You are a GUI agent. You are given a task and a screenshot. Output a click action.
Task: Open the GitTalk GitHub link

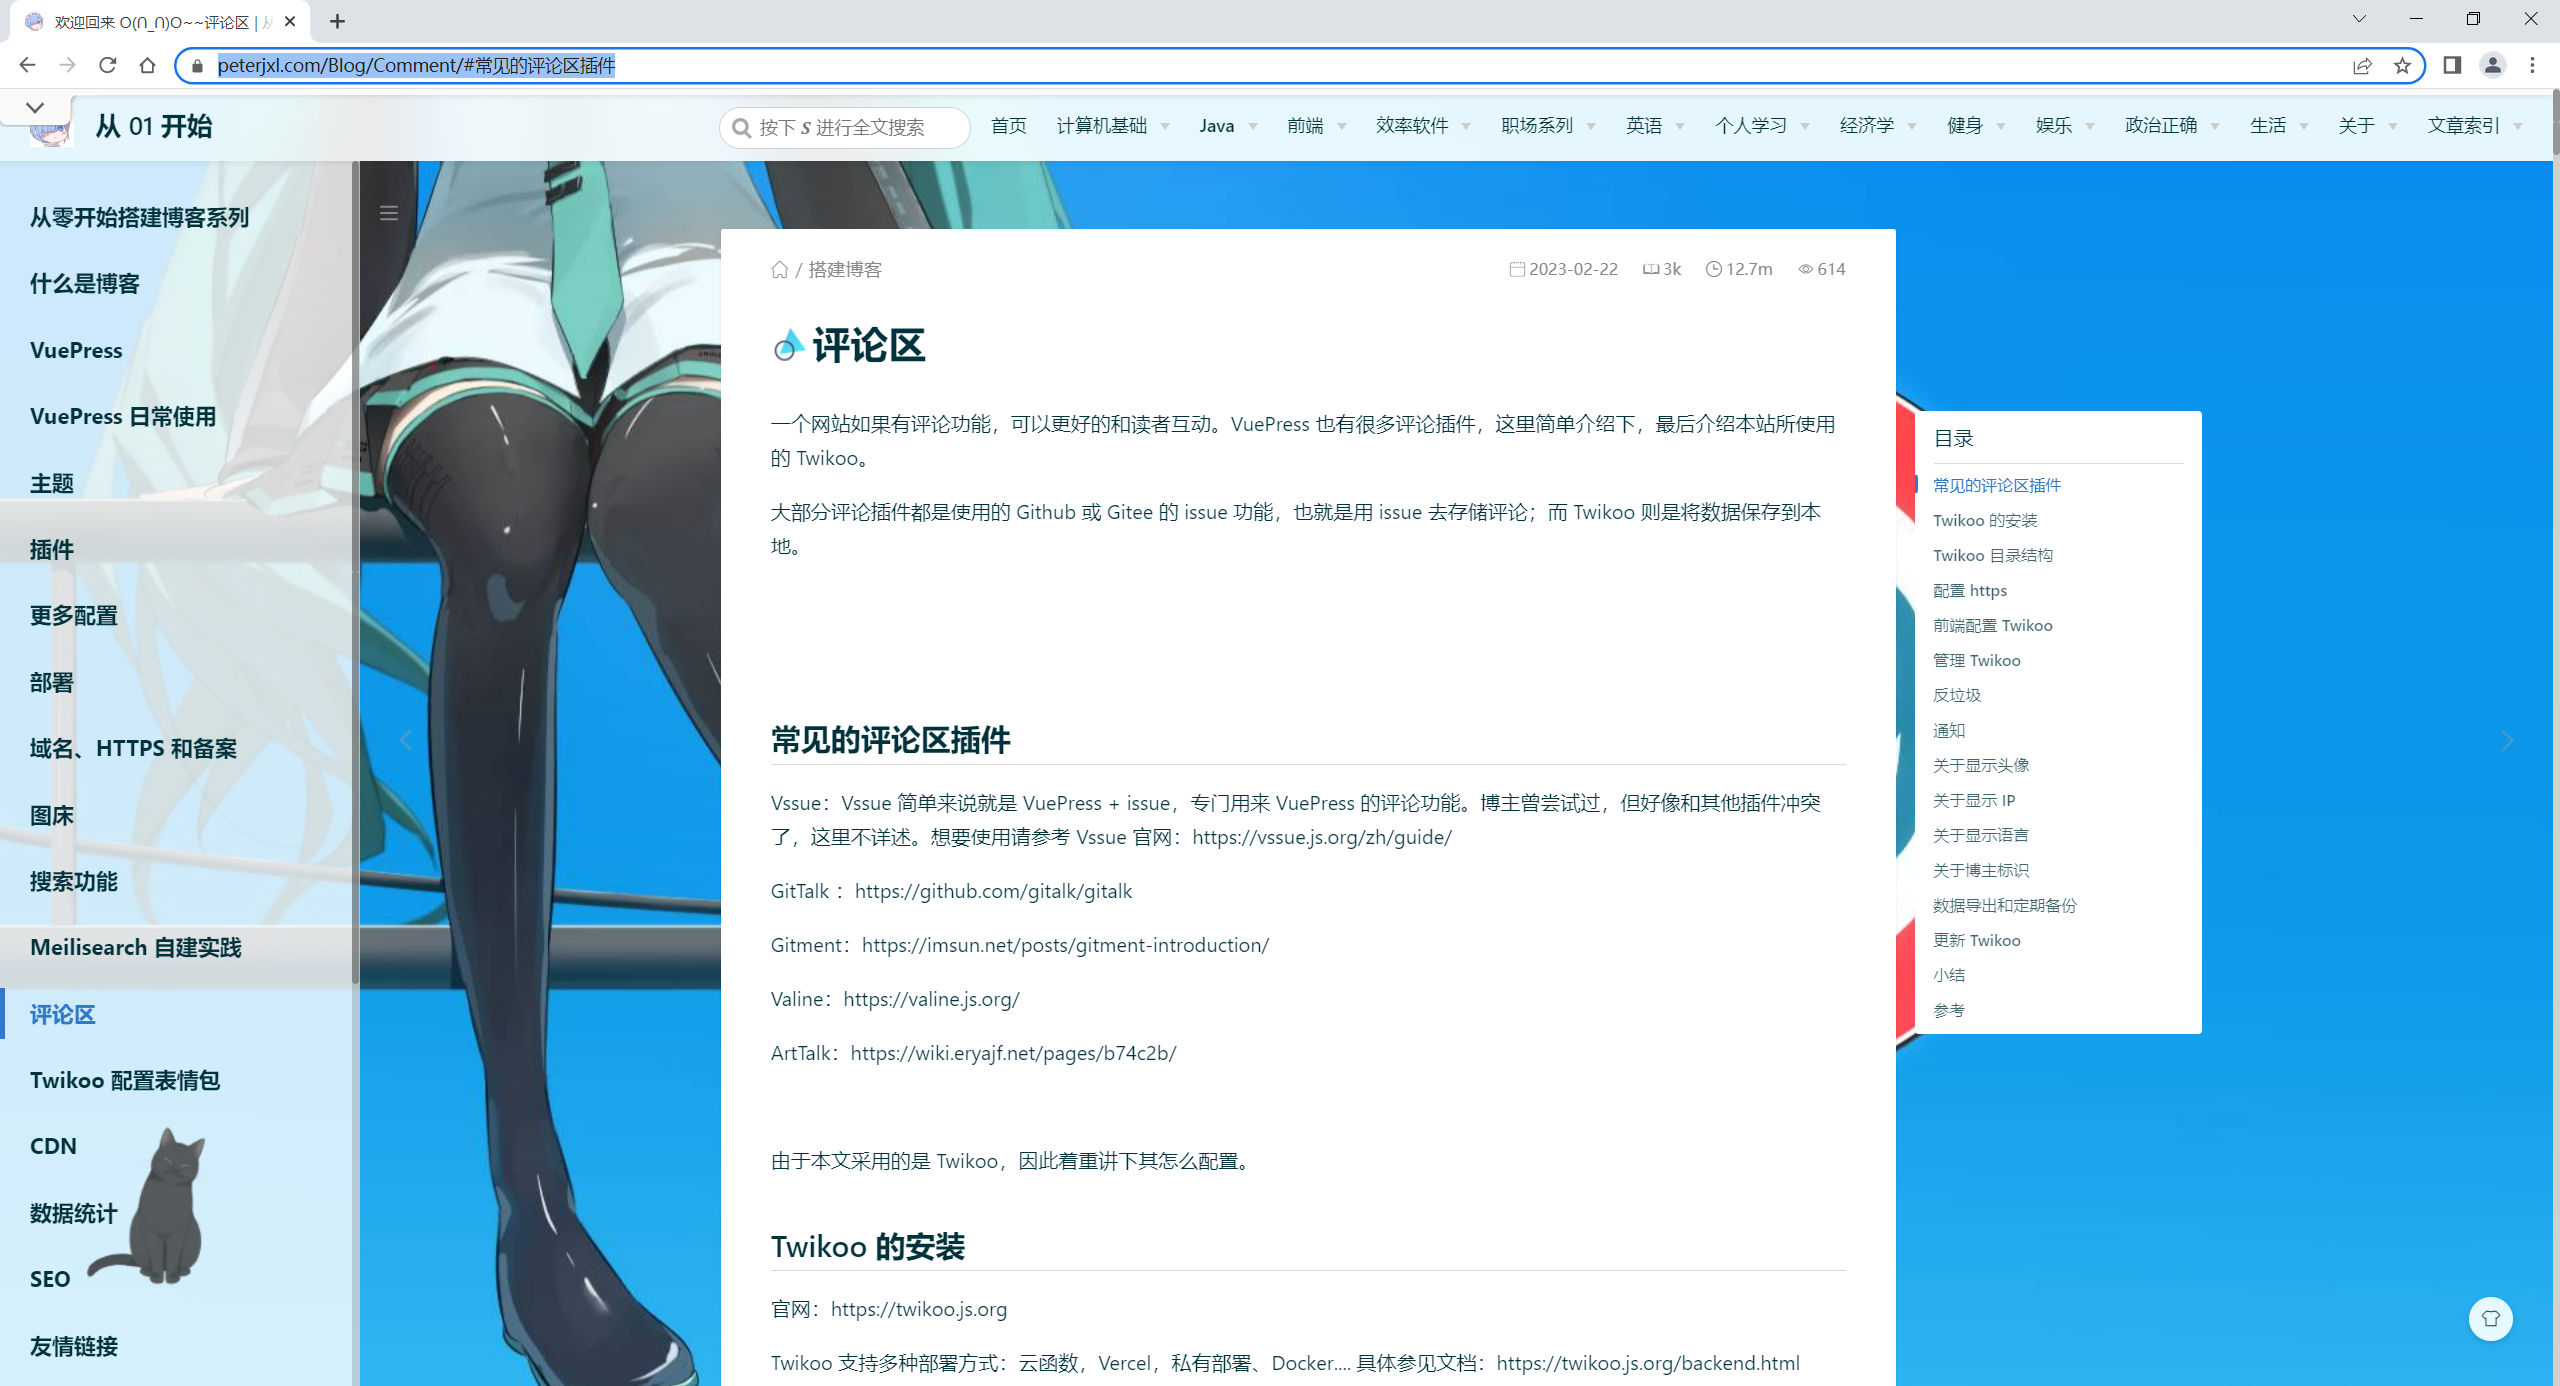pyautogui.click(x=993, y=891)
